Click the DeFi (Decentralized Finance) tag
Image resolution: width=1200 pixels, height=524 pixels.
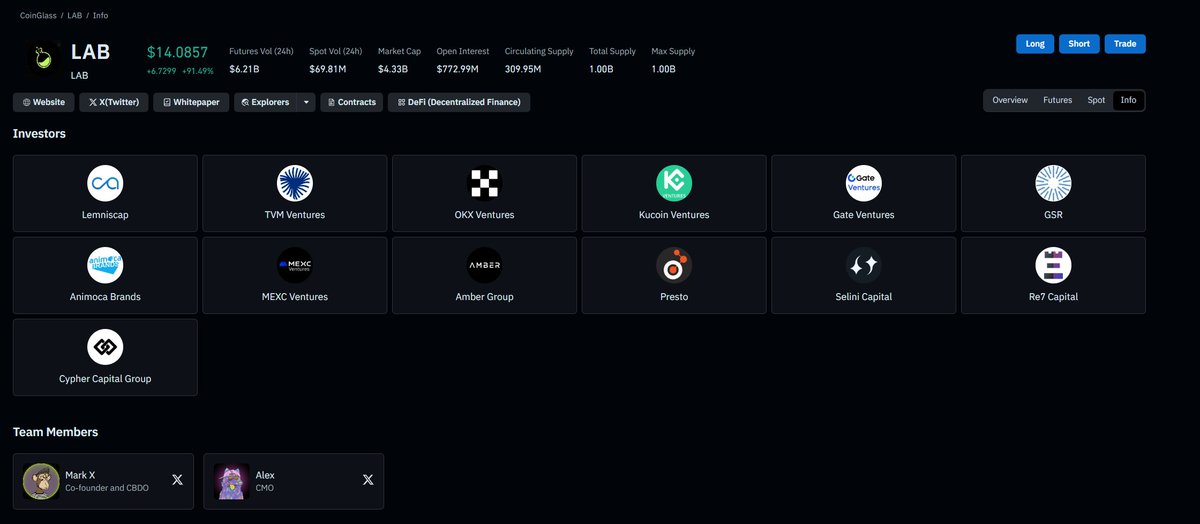point(459,102)
